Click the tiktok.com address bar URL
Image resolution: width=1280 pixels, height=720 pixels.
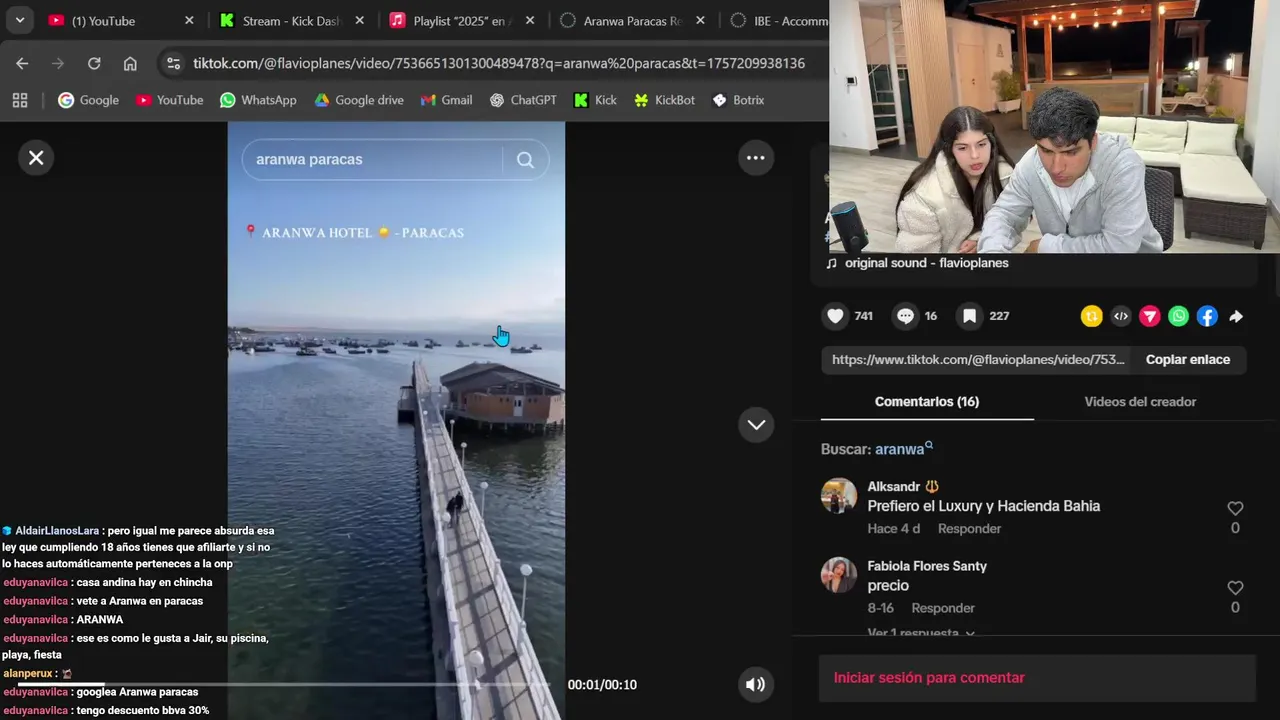tap(499, 63)
